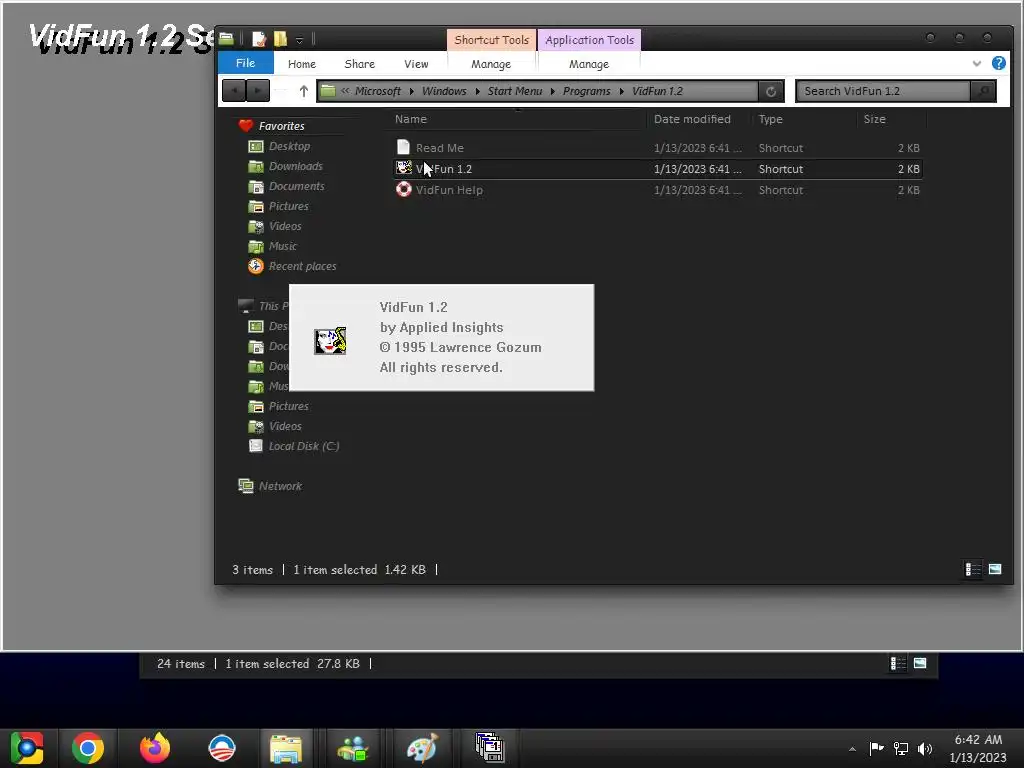The image size is (1024, 768).
Task: Open the clock showing 6:42 AM
Action: (978, 748)
